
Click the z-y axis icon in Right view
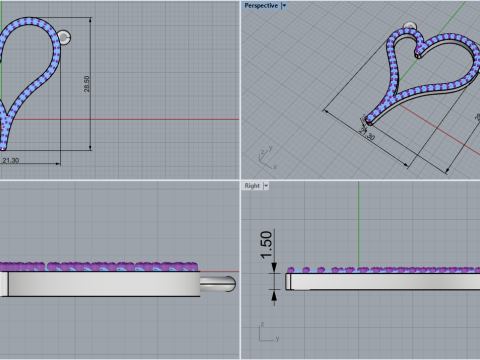(269, 332)
